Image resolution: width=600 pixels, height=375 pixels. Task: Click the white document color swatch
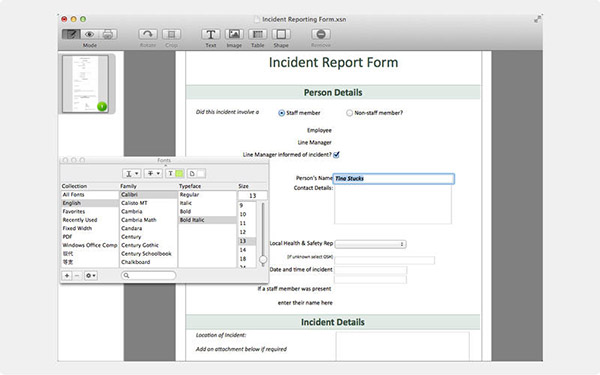[x=201, y=174]
